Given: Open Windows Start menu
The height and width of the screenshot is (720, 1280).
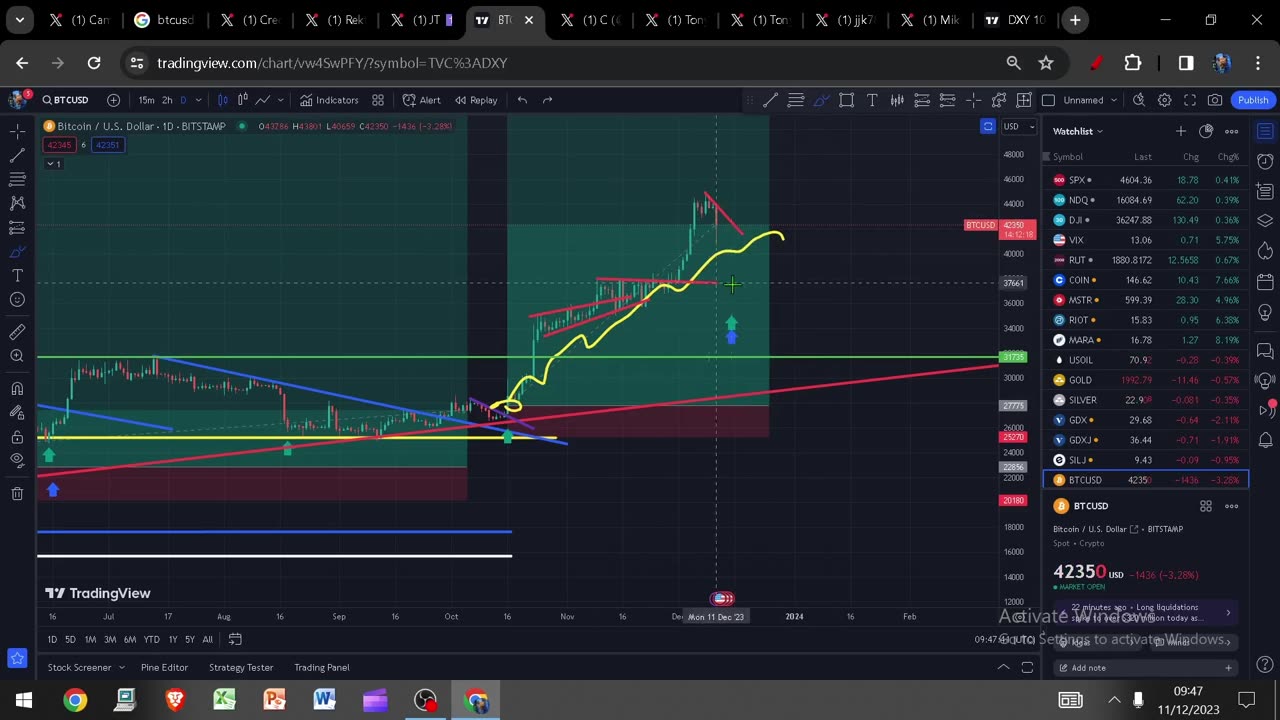Looking at the screenshot, I should click(24, 700).
